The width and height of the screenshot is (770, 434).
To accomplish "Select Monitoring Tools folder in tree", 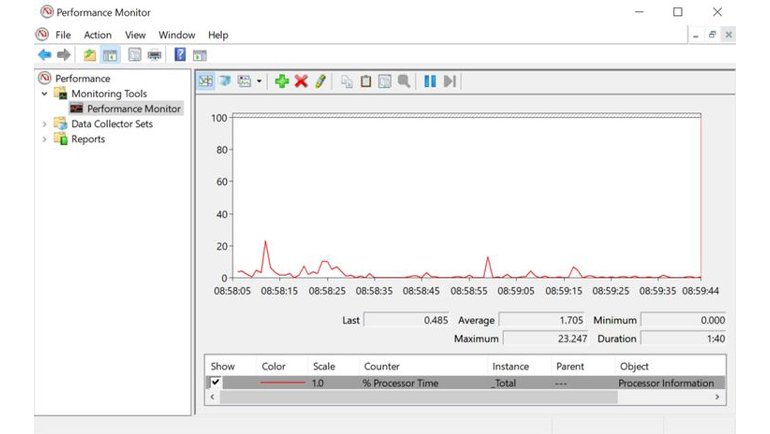I will (109, 93).
